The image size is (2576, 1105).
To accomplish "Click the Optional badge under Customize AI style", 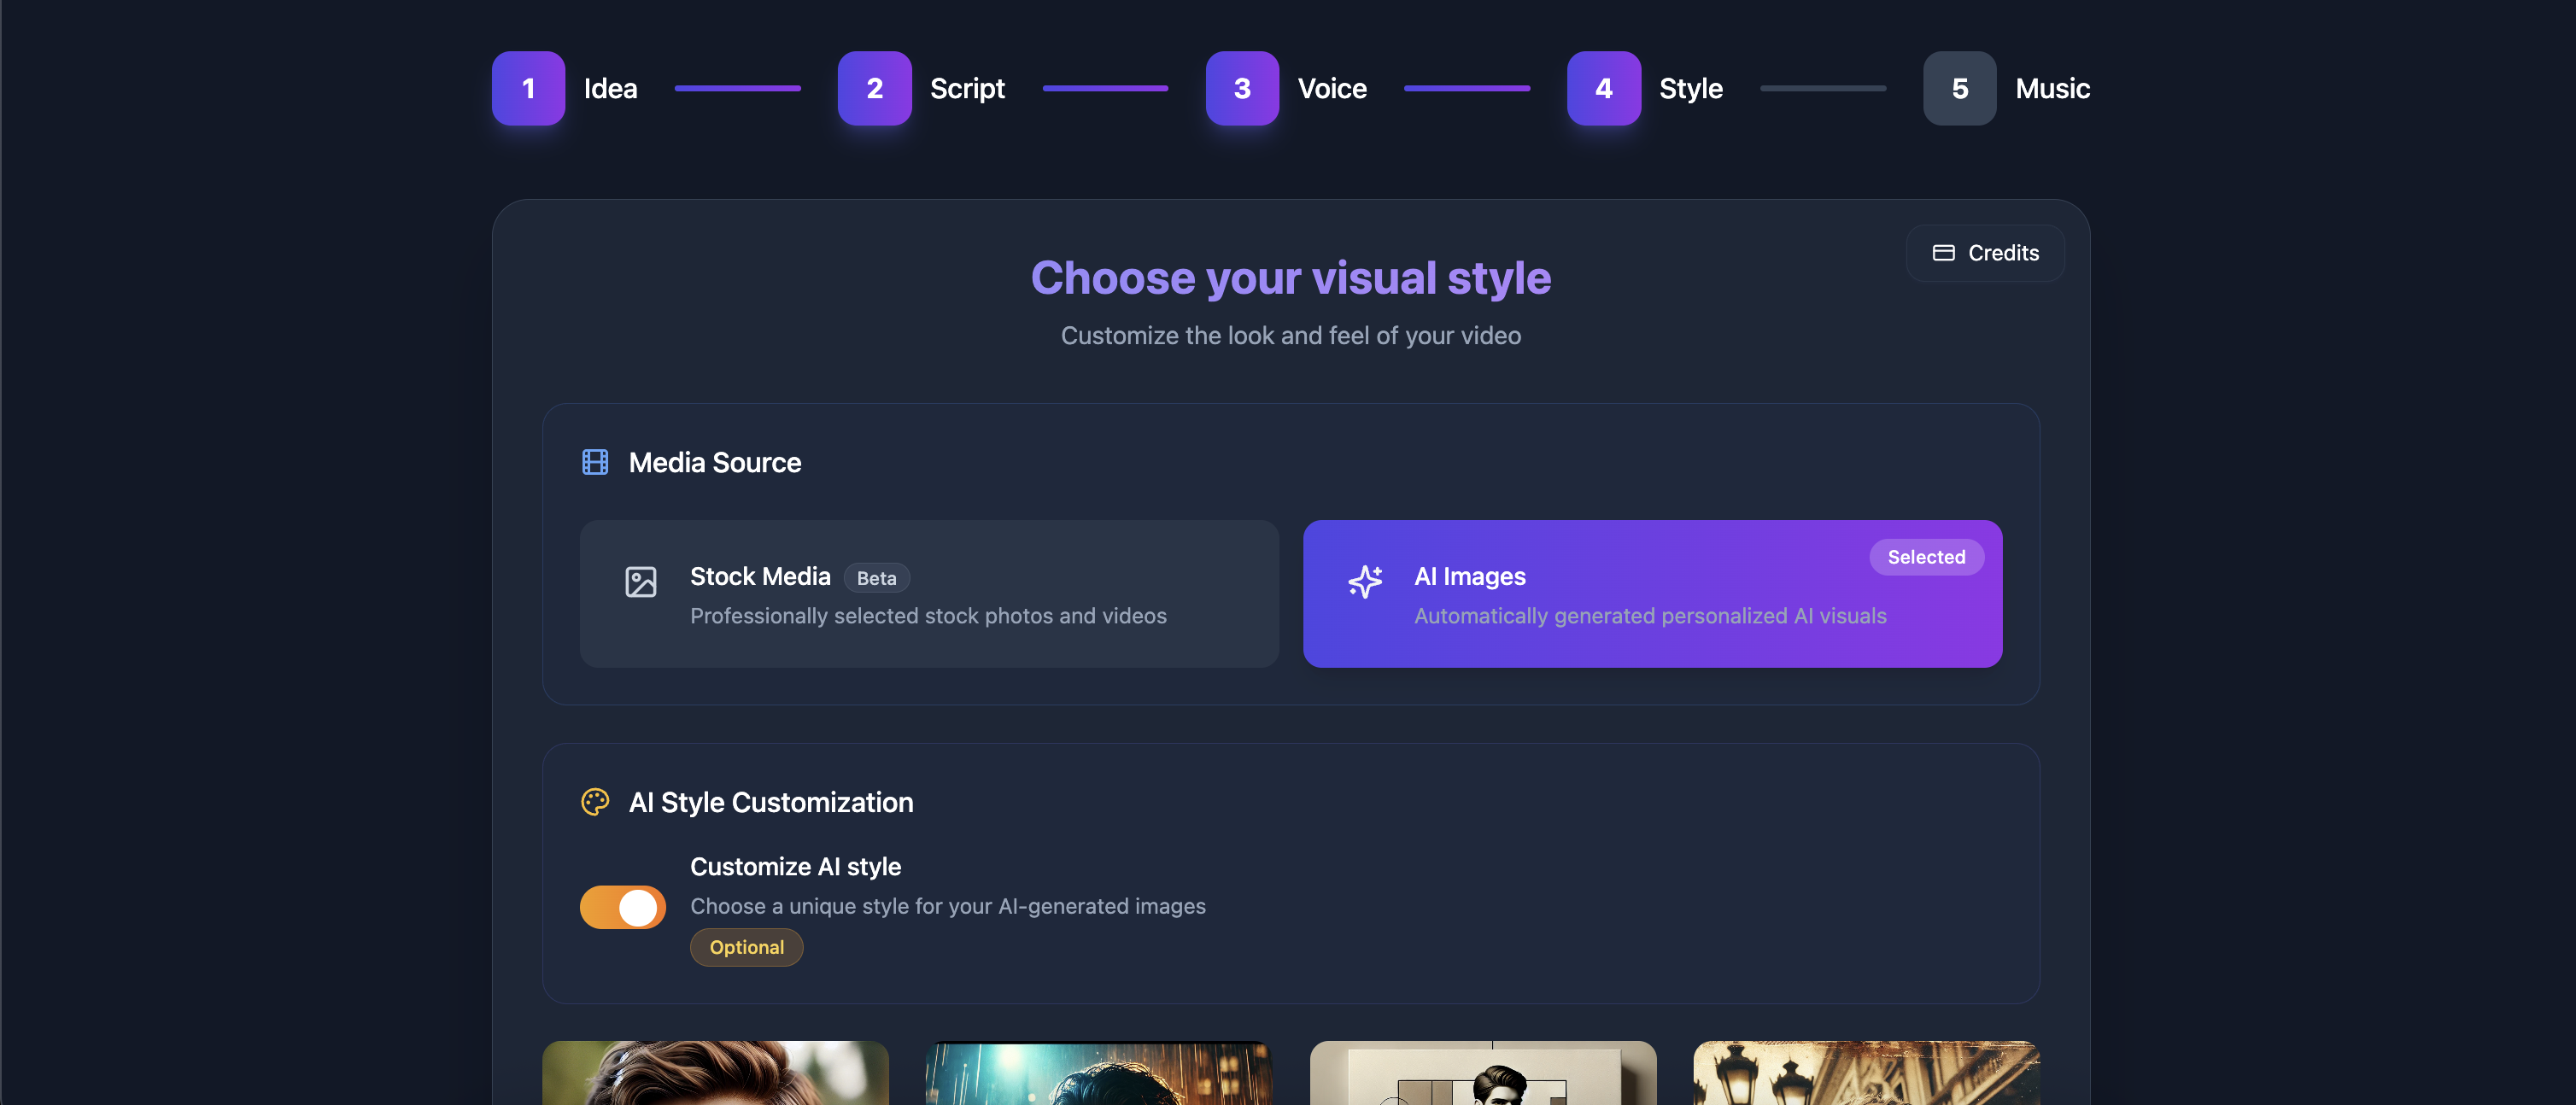I will click(x=746, y=947).
